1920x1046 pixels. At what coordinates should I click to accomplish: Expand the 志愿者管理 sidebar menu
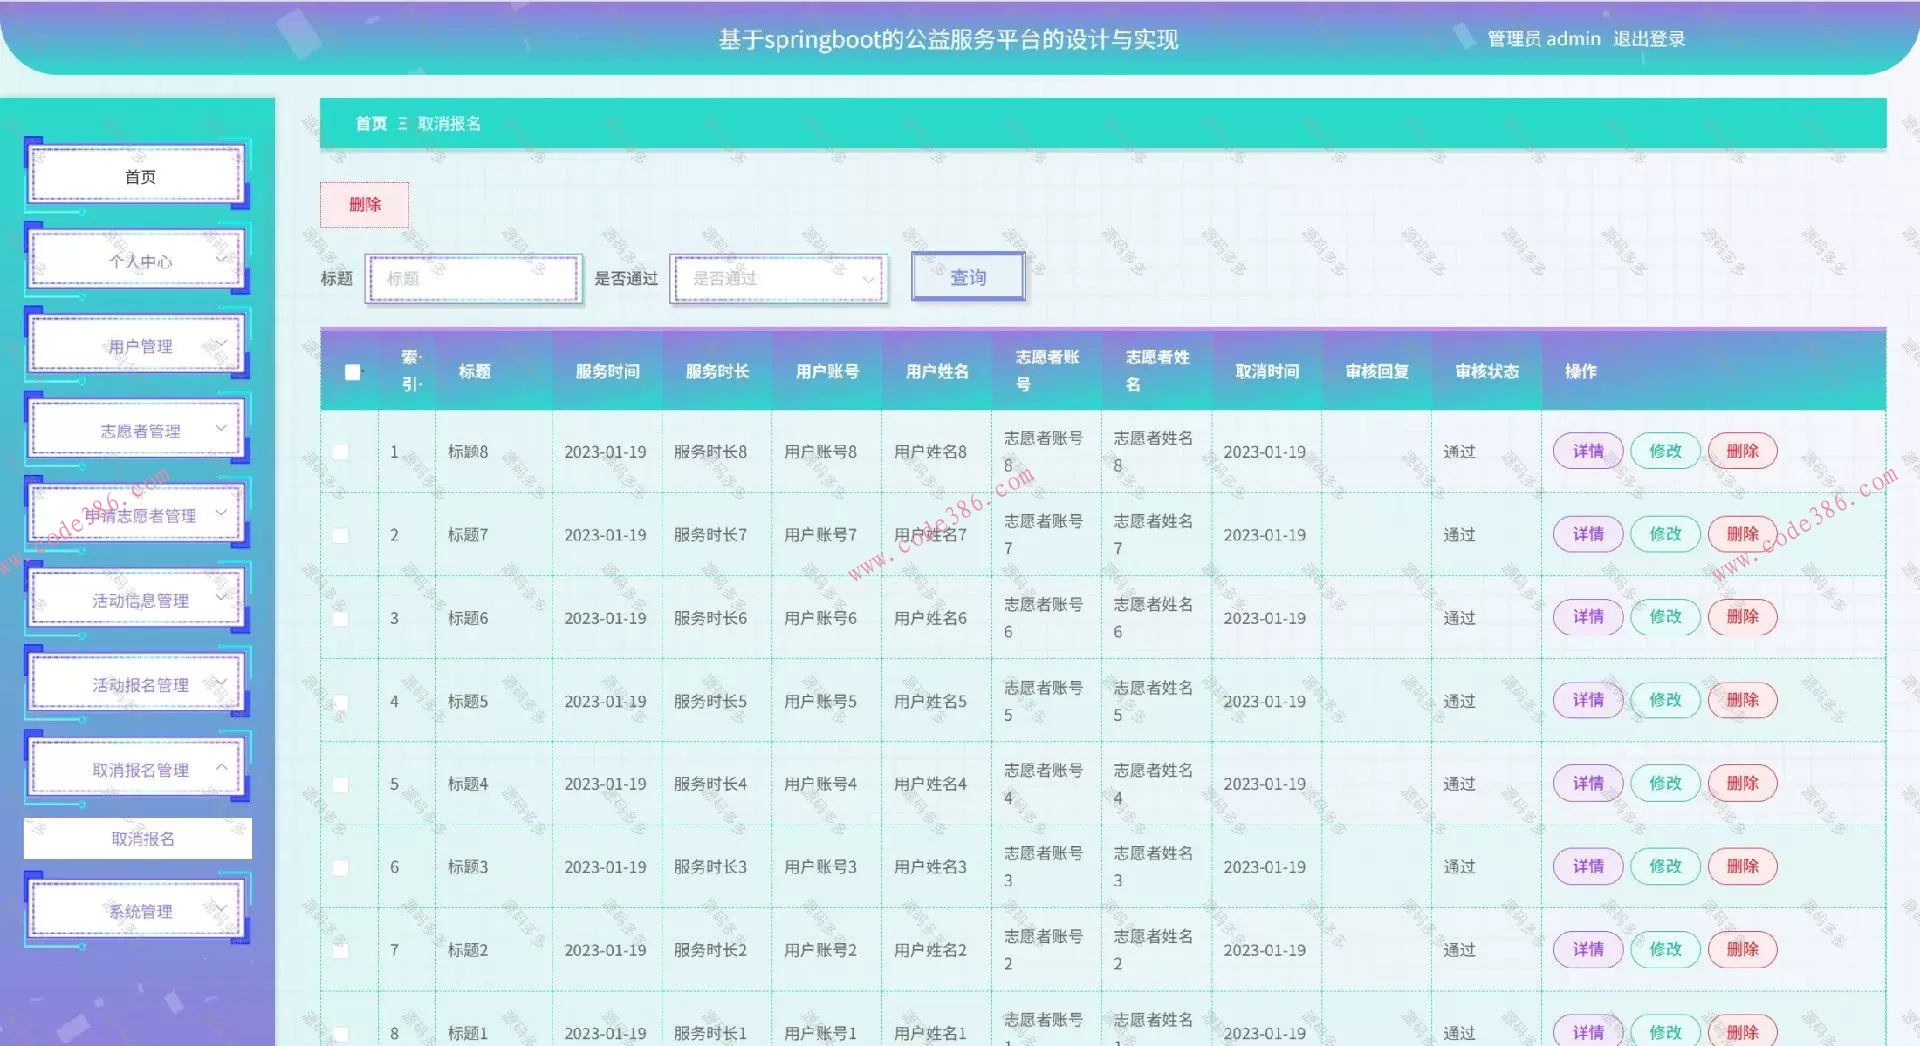point(137,430)
